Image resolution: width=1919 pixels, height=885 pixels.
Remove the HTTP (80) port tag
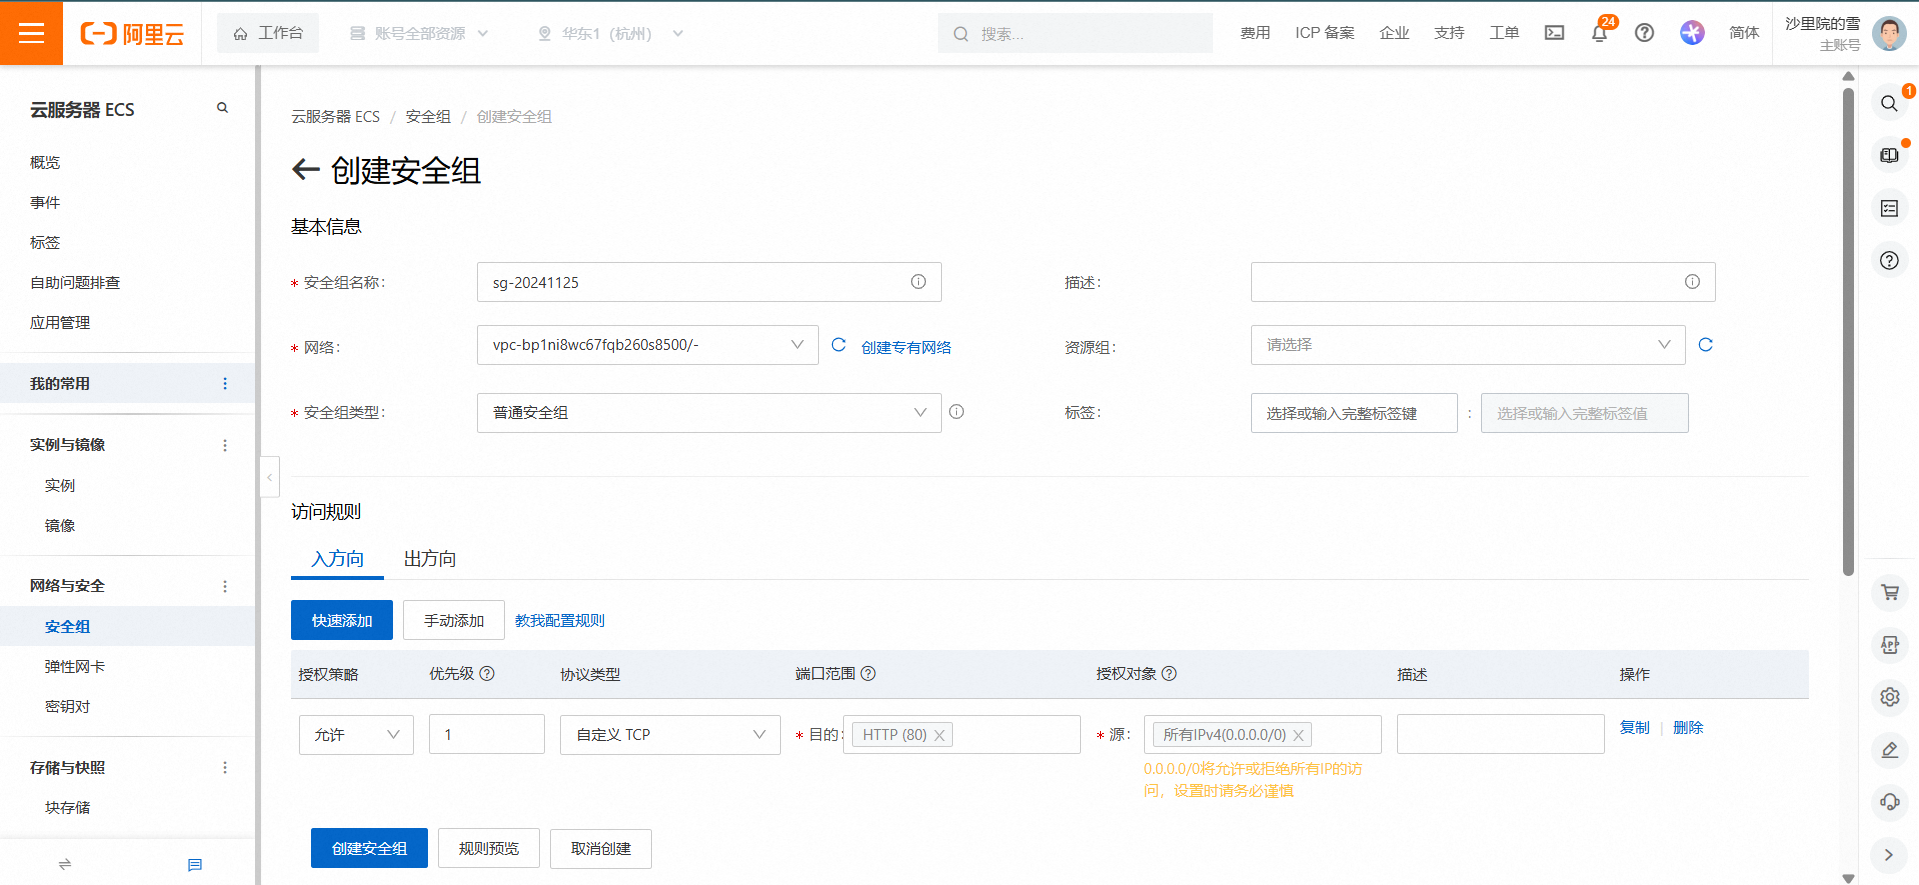pos(939,735)
